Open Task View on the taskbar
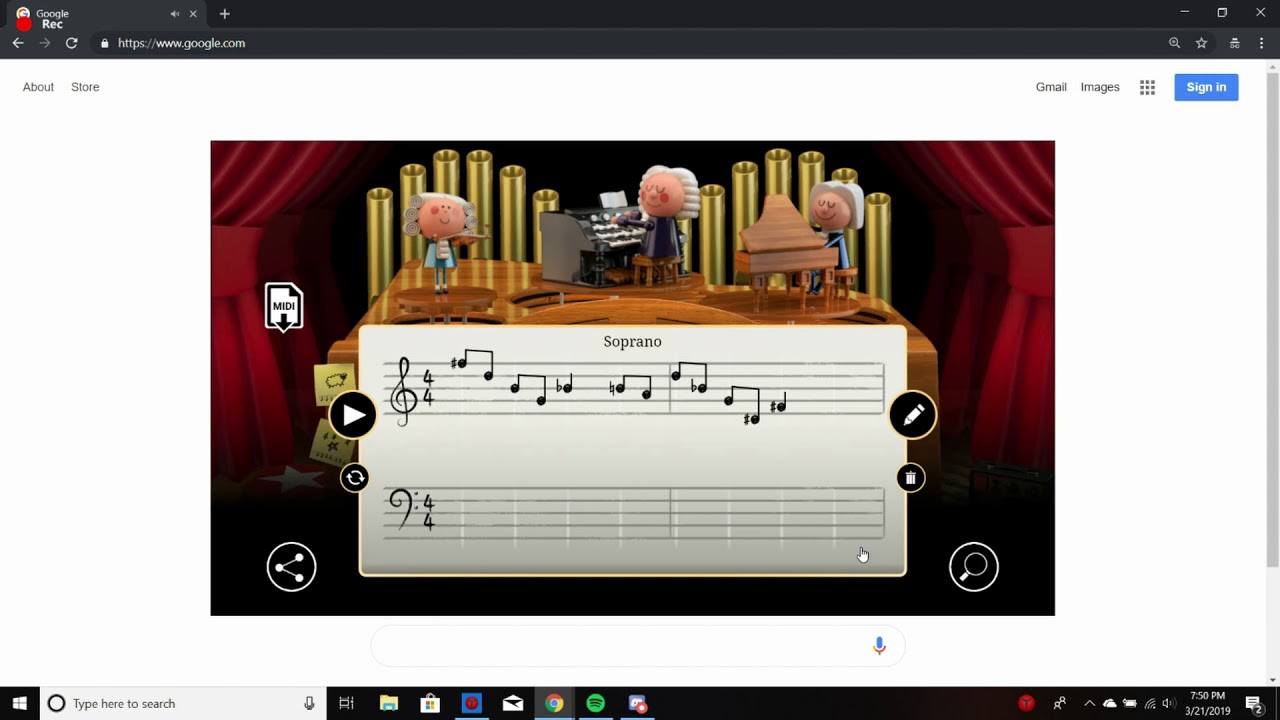The image size is (1280, 720). point(346,703)
